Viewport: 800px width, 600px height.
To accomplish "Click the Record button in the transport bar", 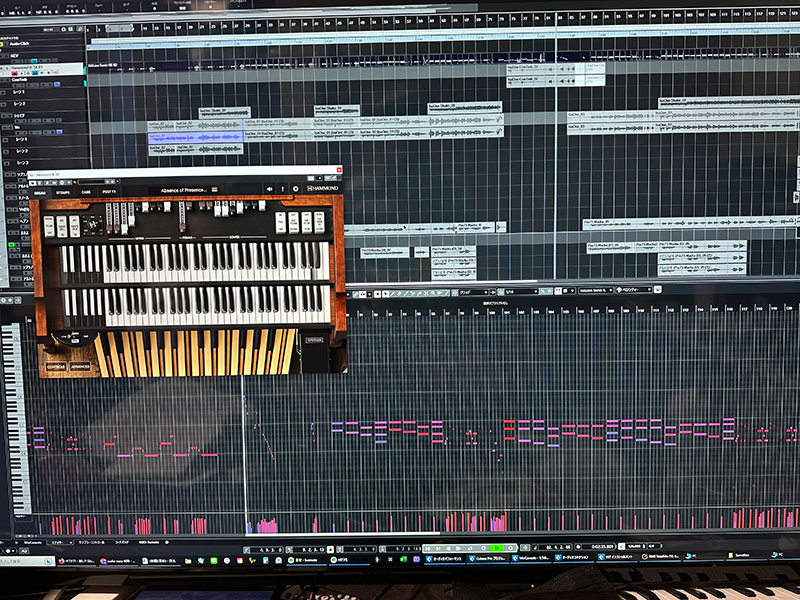I will tap(510, 548).
